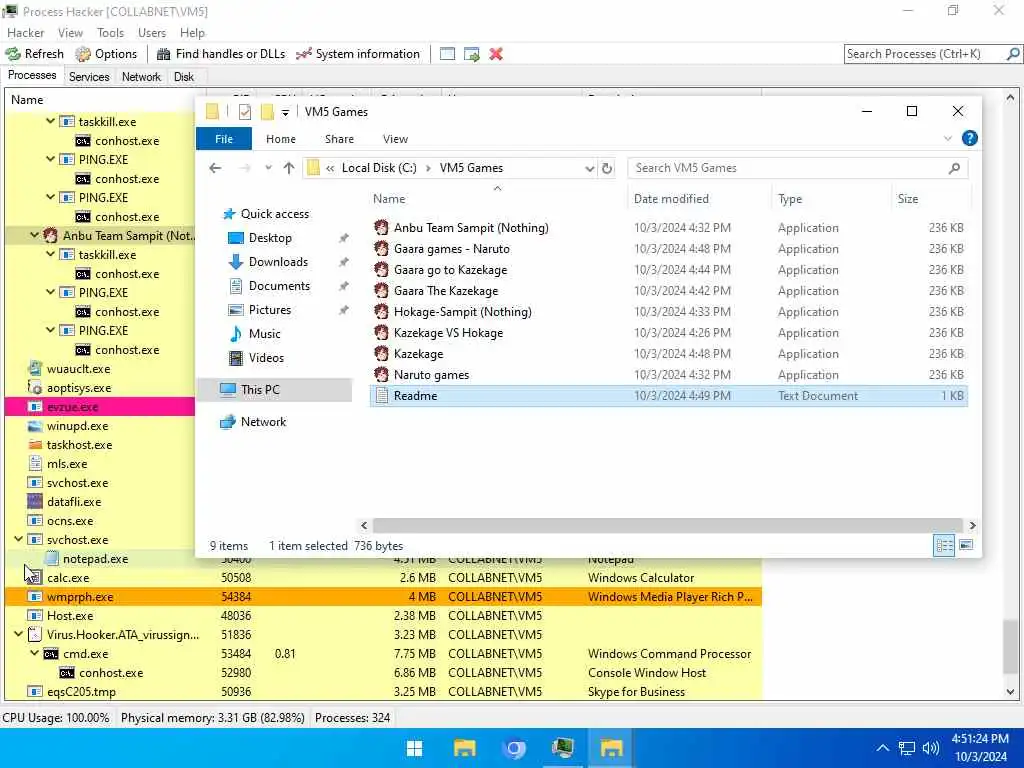Switch to the Disk tab
The width and height of the screenshot is (1024, 768).
[x=184, y=76]
